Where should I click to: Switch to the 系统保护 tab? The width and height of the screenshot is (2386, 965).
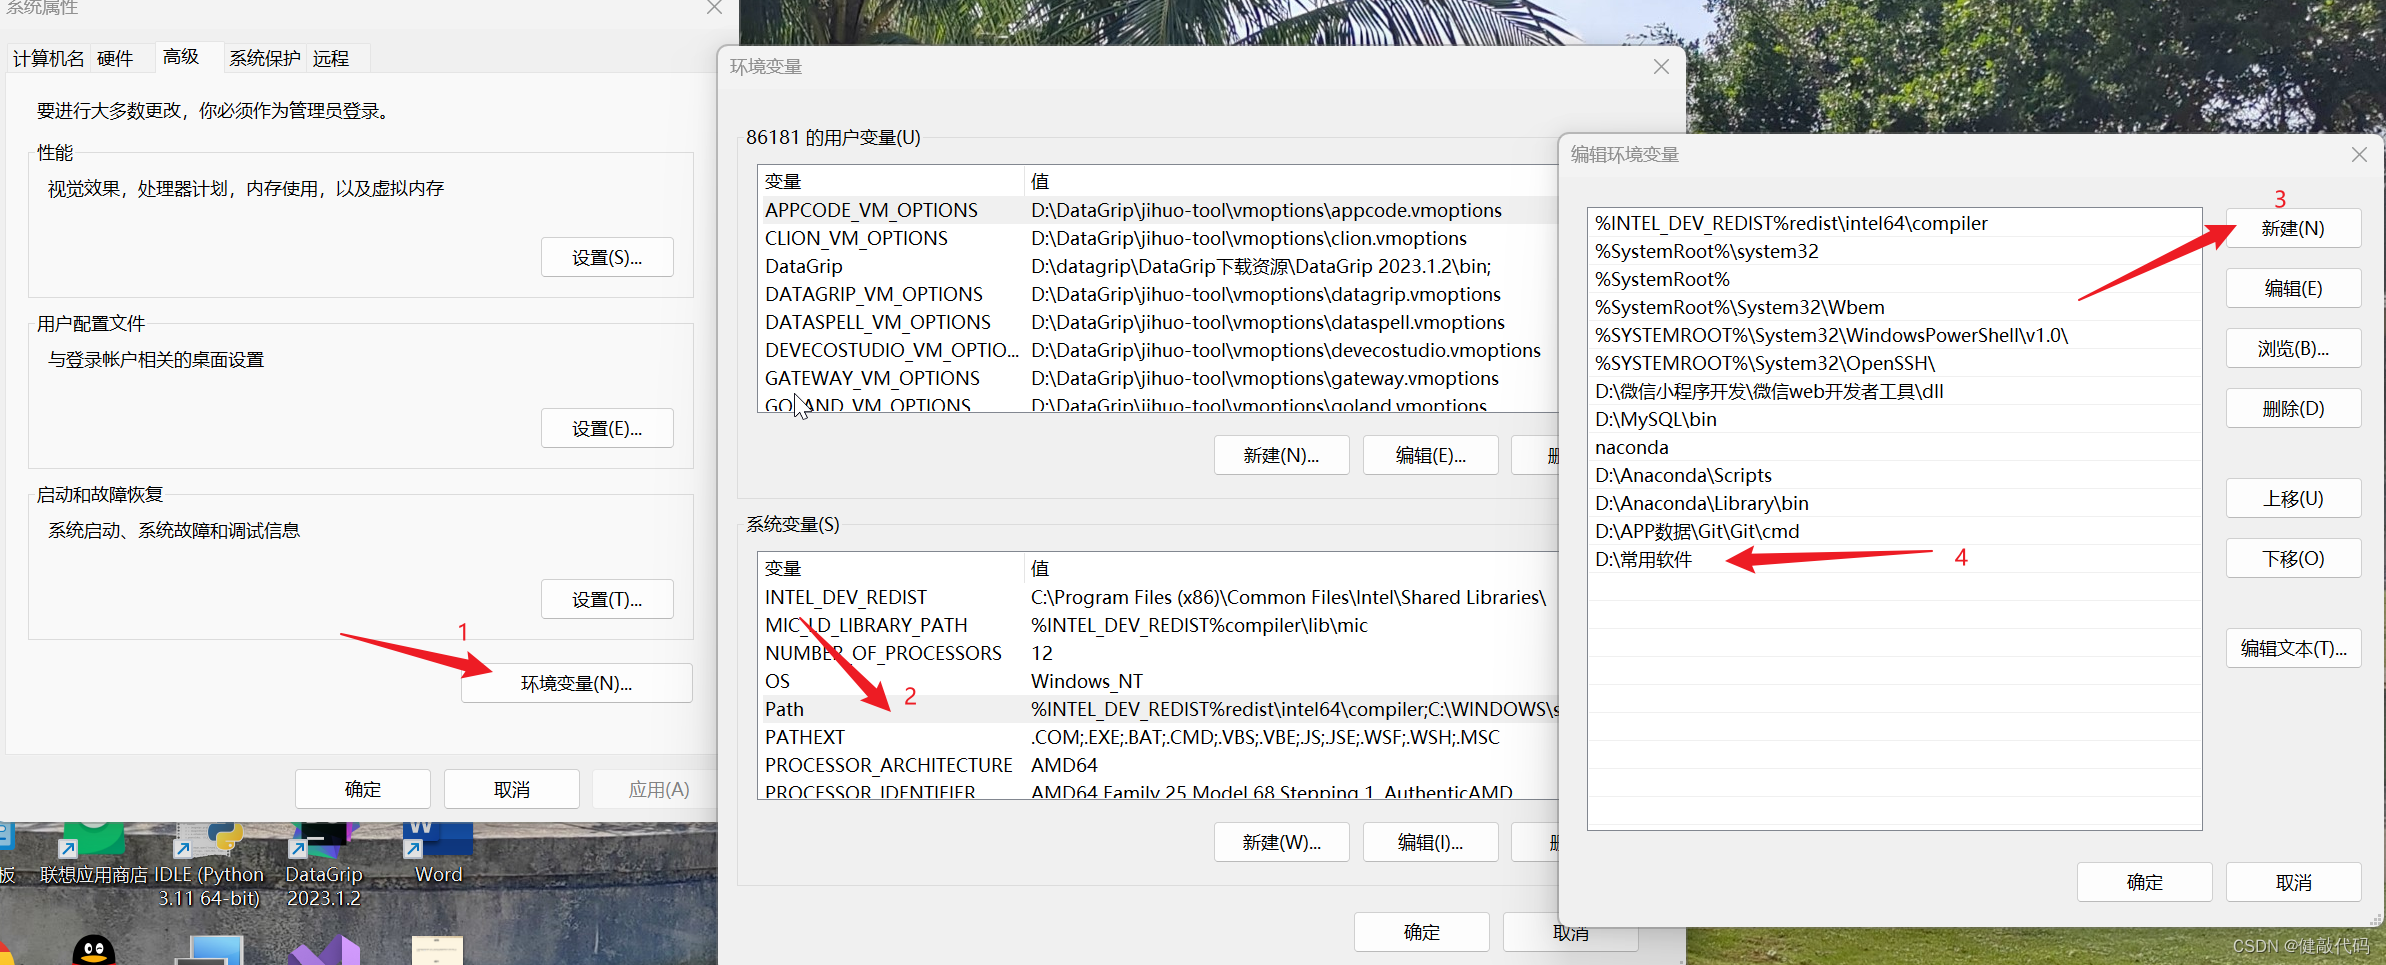(264, 58)
